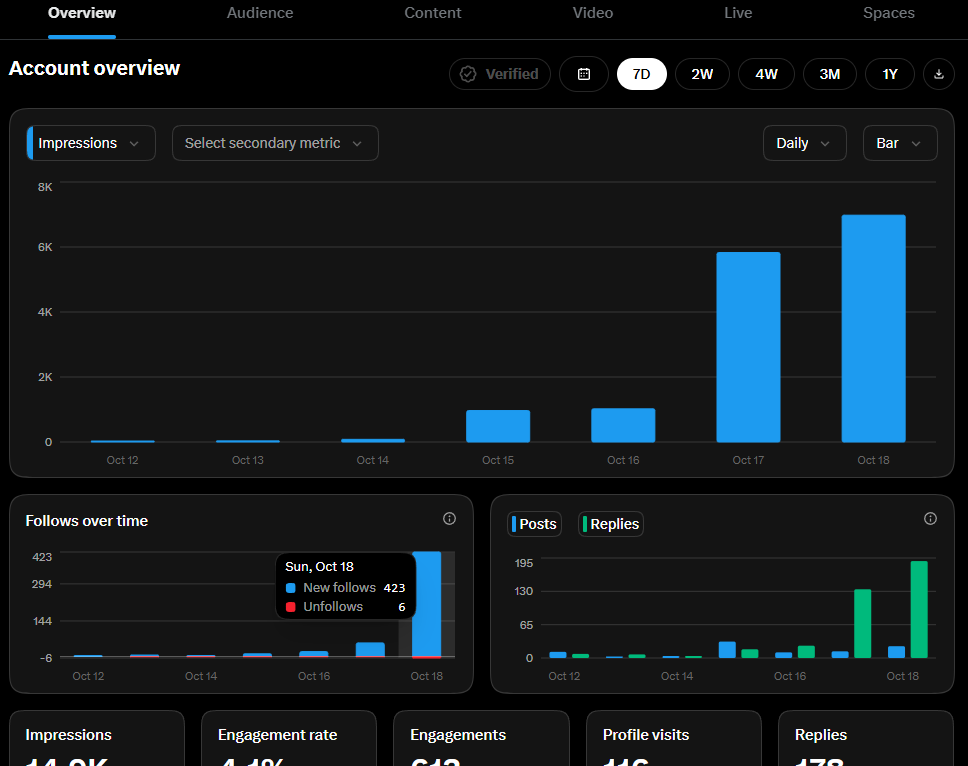Click the Oct 17 impressions bar
Viewport: 968px width, 766px height.
[748, 347]
